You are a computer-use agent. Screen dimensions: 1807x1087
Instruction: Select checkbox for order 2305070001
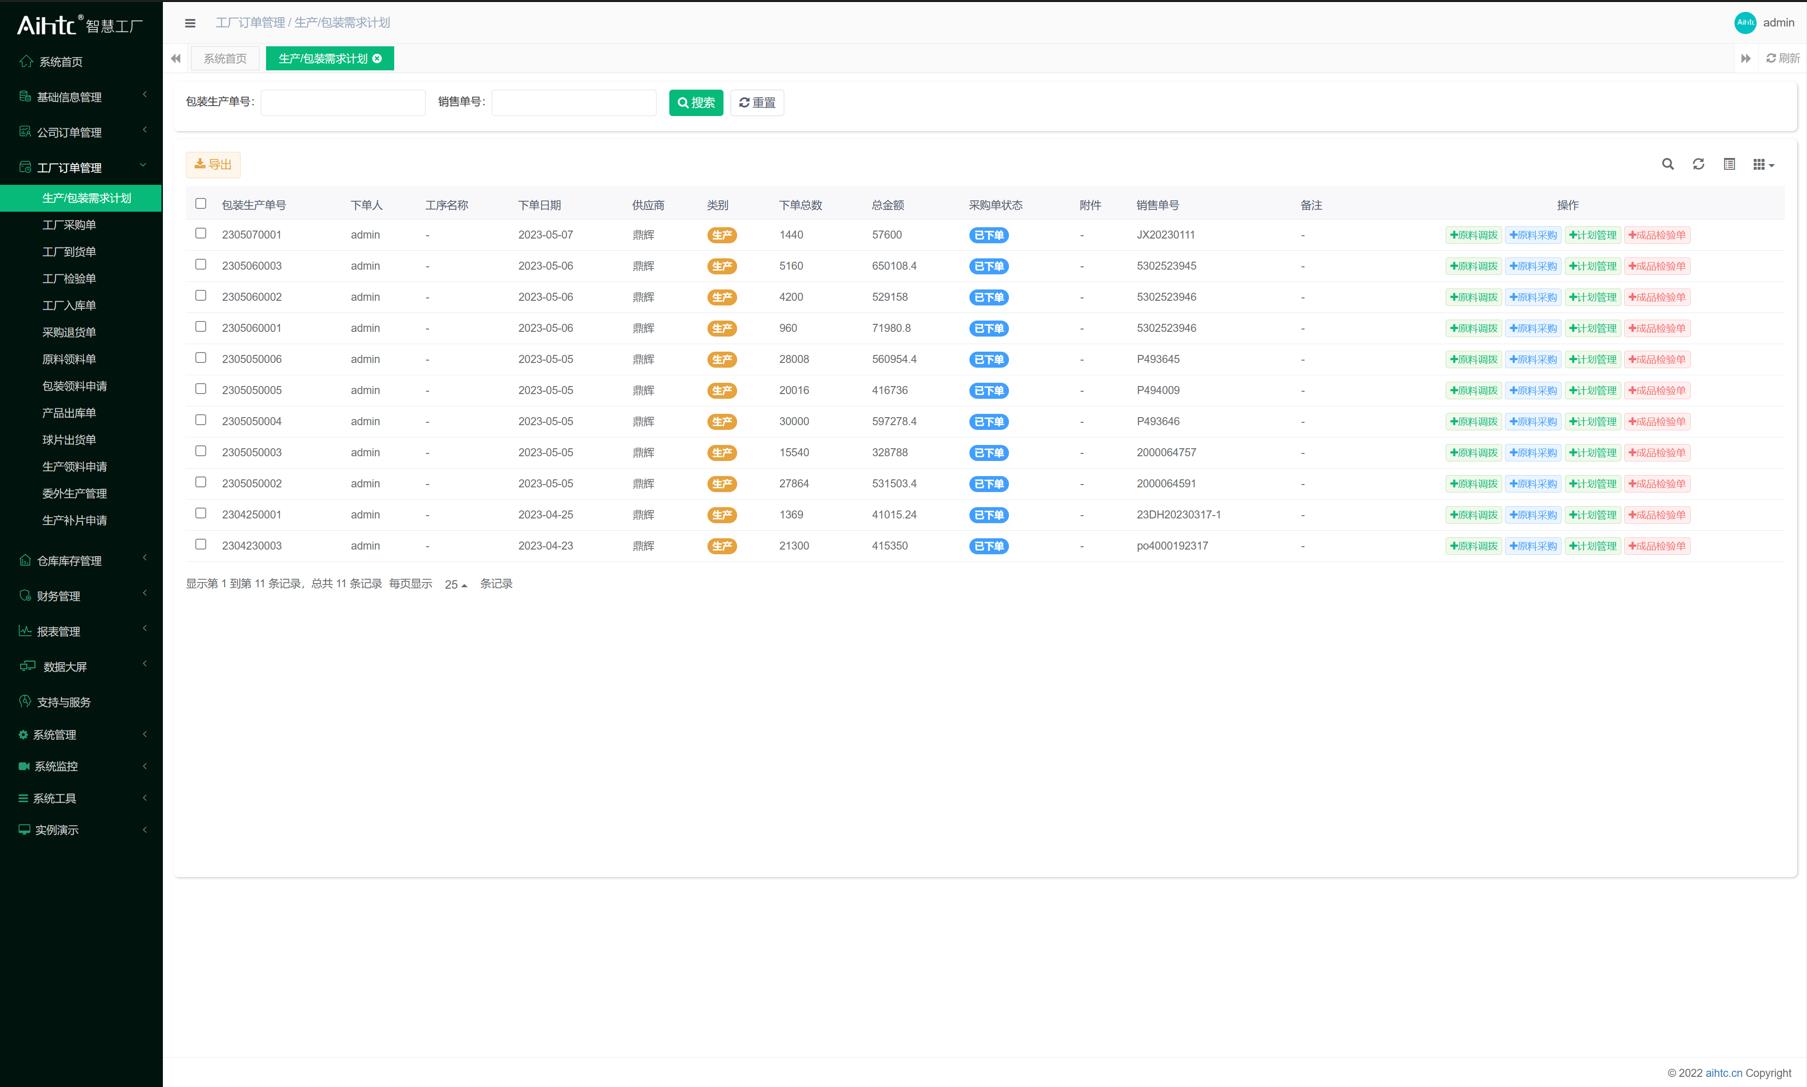[201, 234]
